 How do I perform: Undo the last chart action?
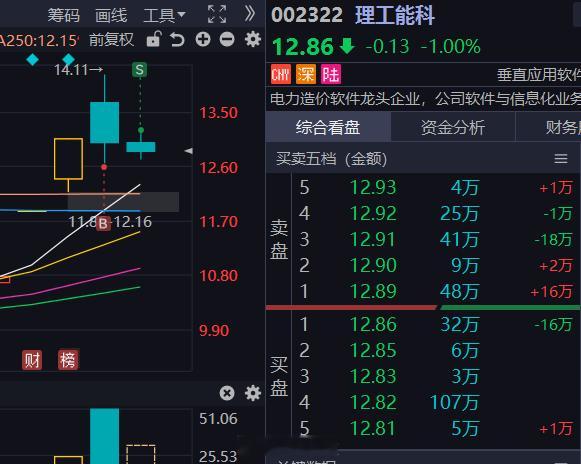pos(177,39)
